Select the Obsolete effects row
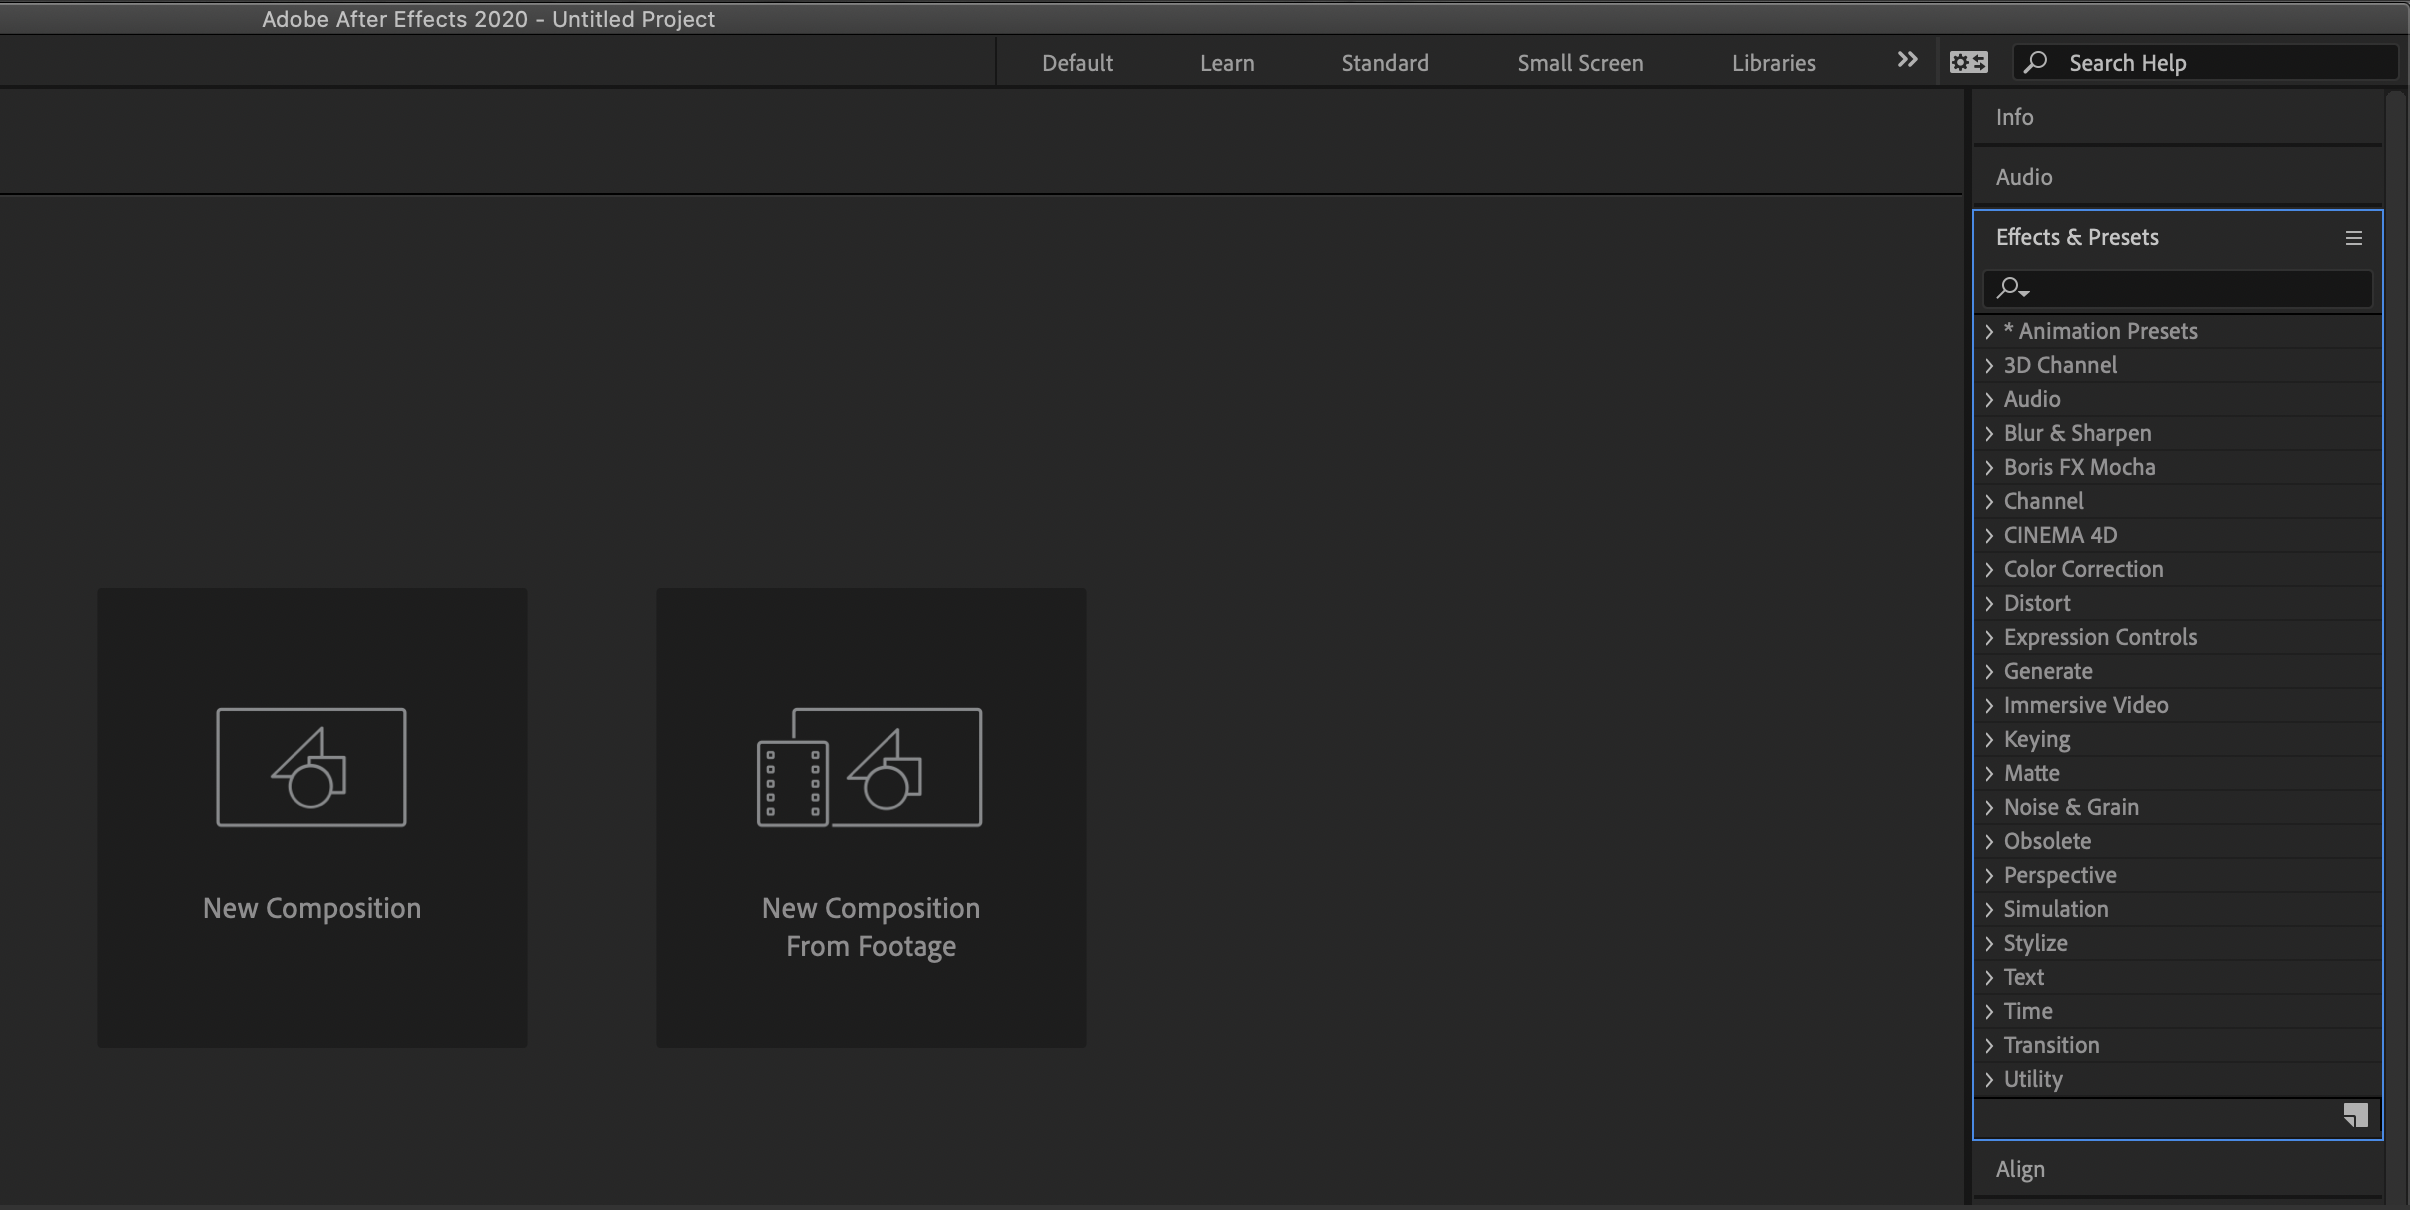 (x=2178, y=842)
